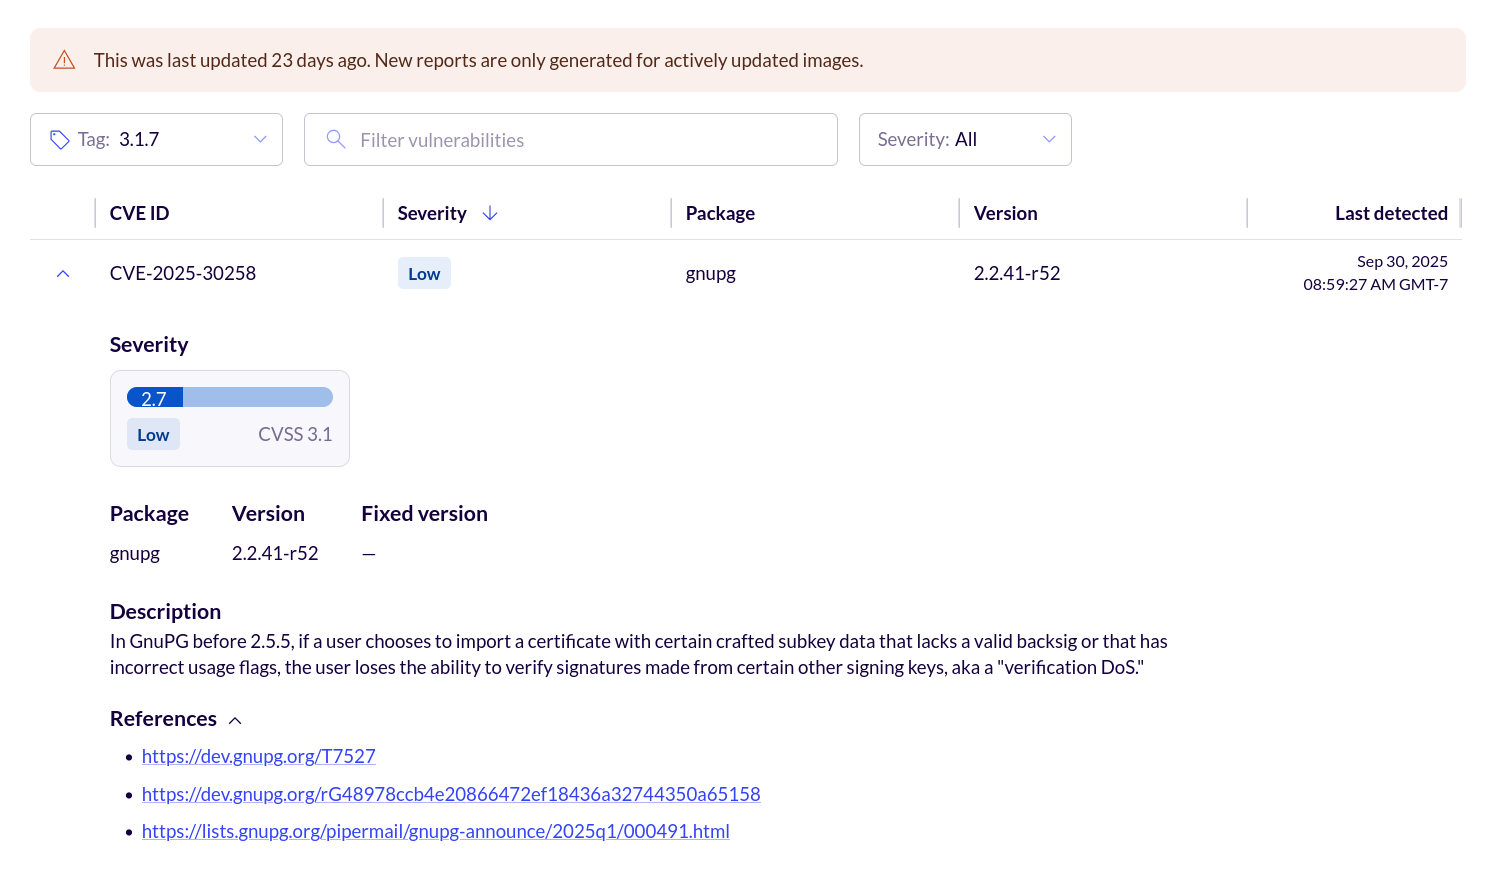Viewport: 1496px width, 869px height.
Task: Click the Low severity badge in the table
Action: [x=424, y=273]
